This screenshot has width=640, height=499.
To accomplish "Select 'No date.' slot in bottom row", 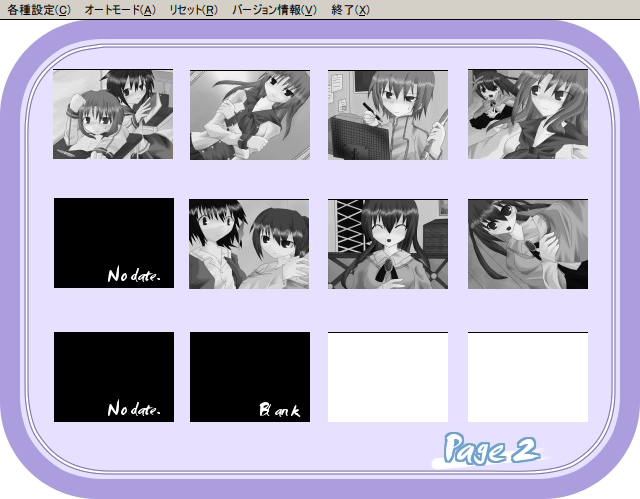I will (x=114, y=377).
